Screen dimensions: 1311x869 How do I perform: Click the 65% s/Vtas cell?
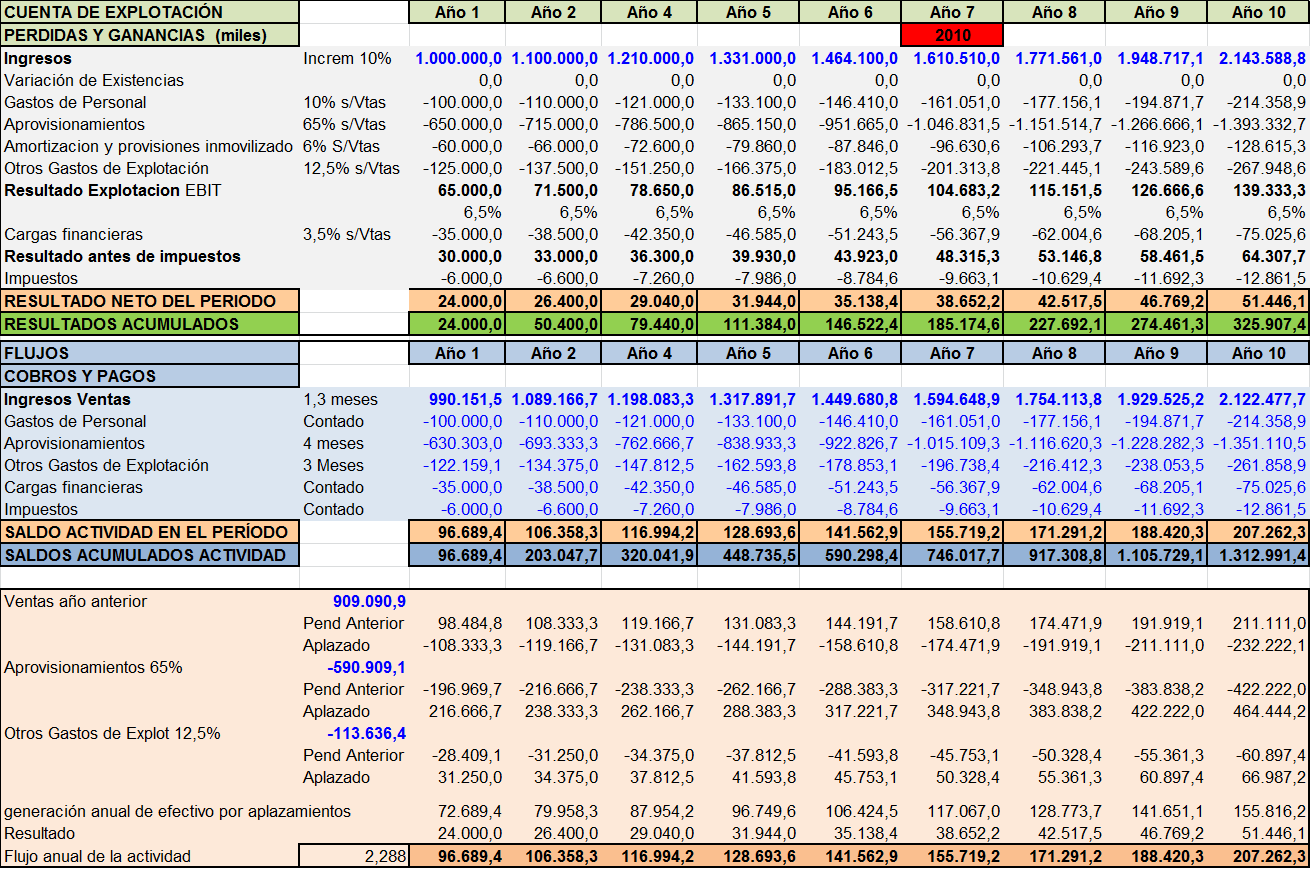[x=345, y=124]
